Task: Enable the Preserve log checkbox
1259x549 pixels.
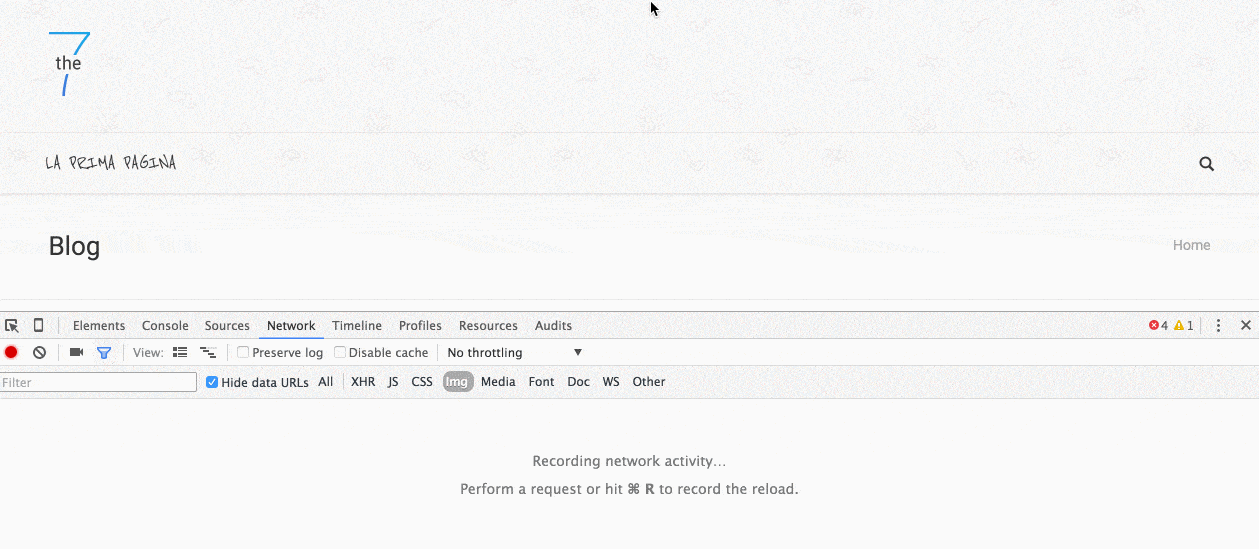Action: coord(243,353)
